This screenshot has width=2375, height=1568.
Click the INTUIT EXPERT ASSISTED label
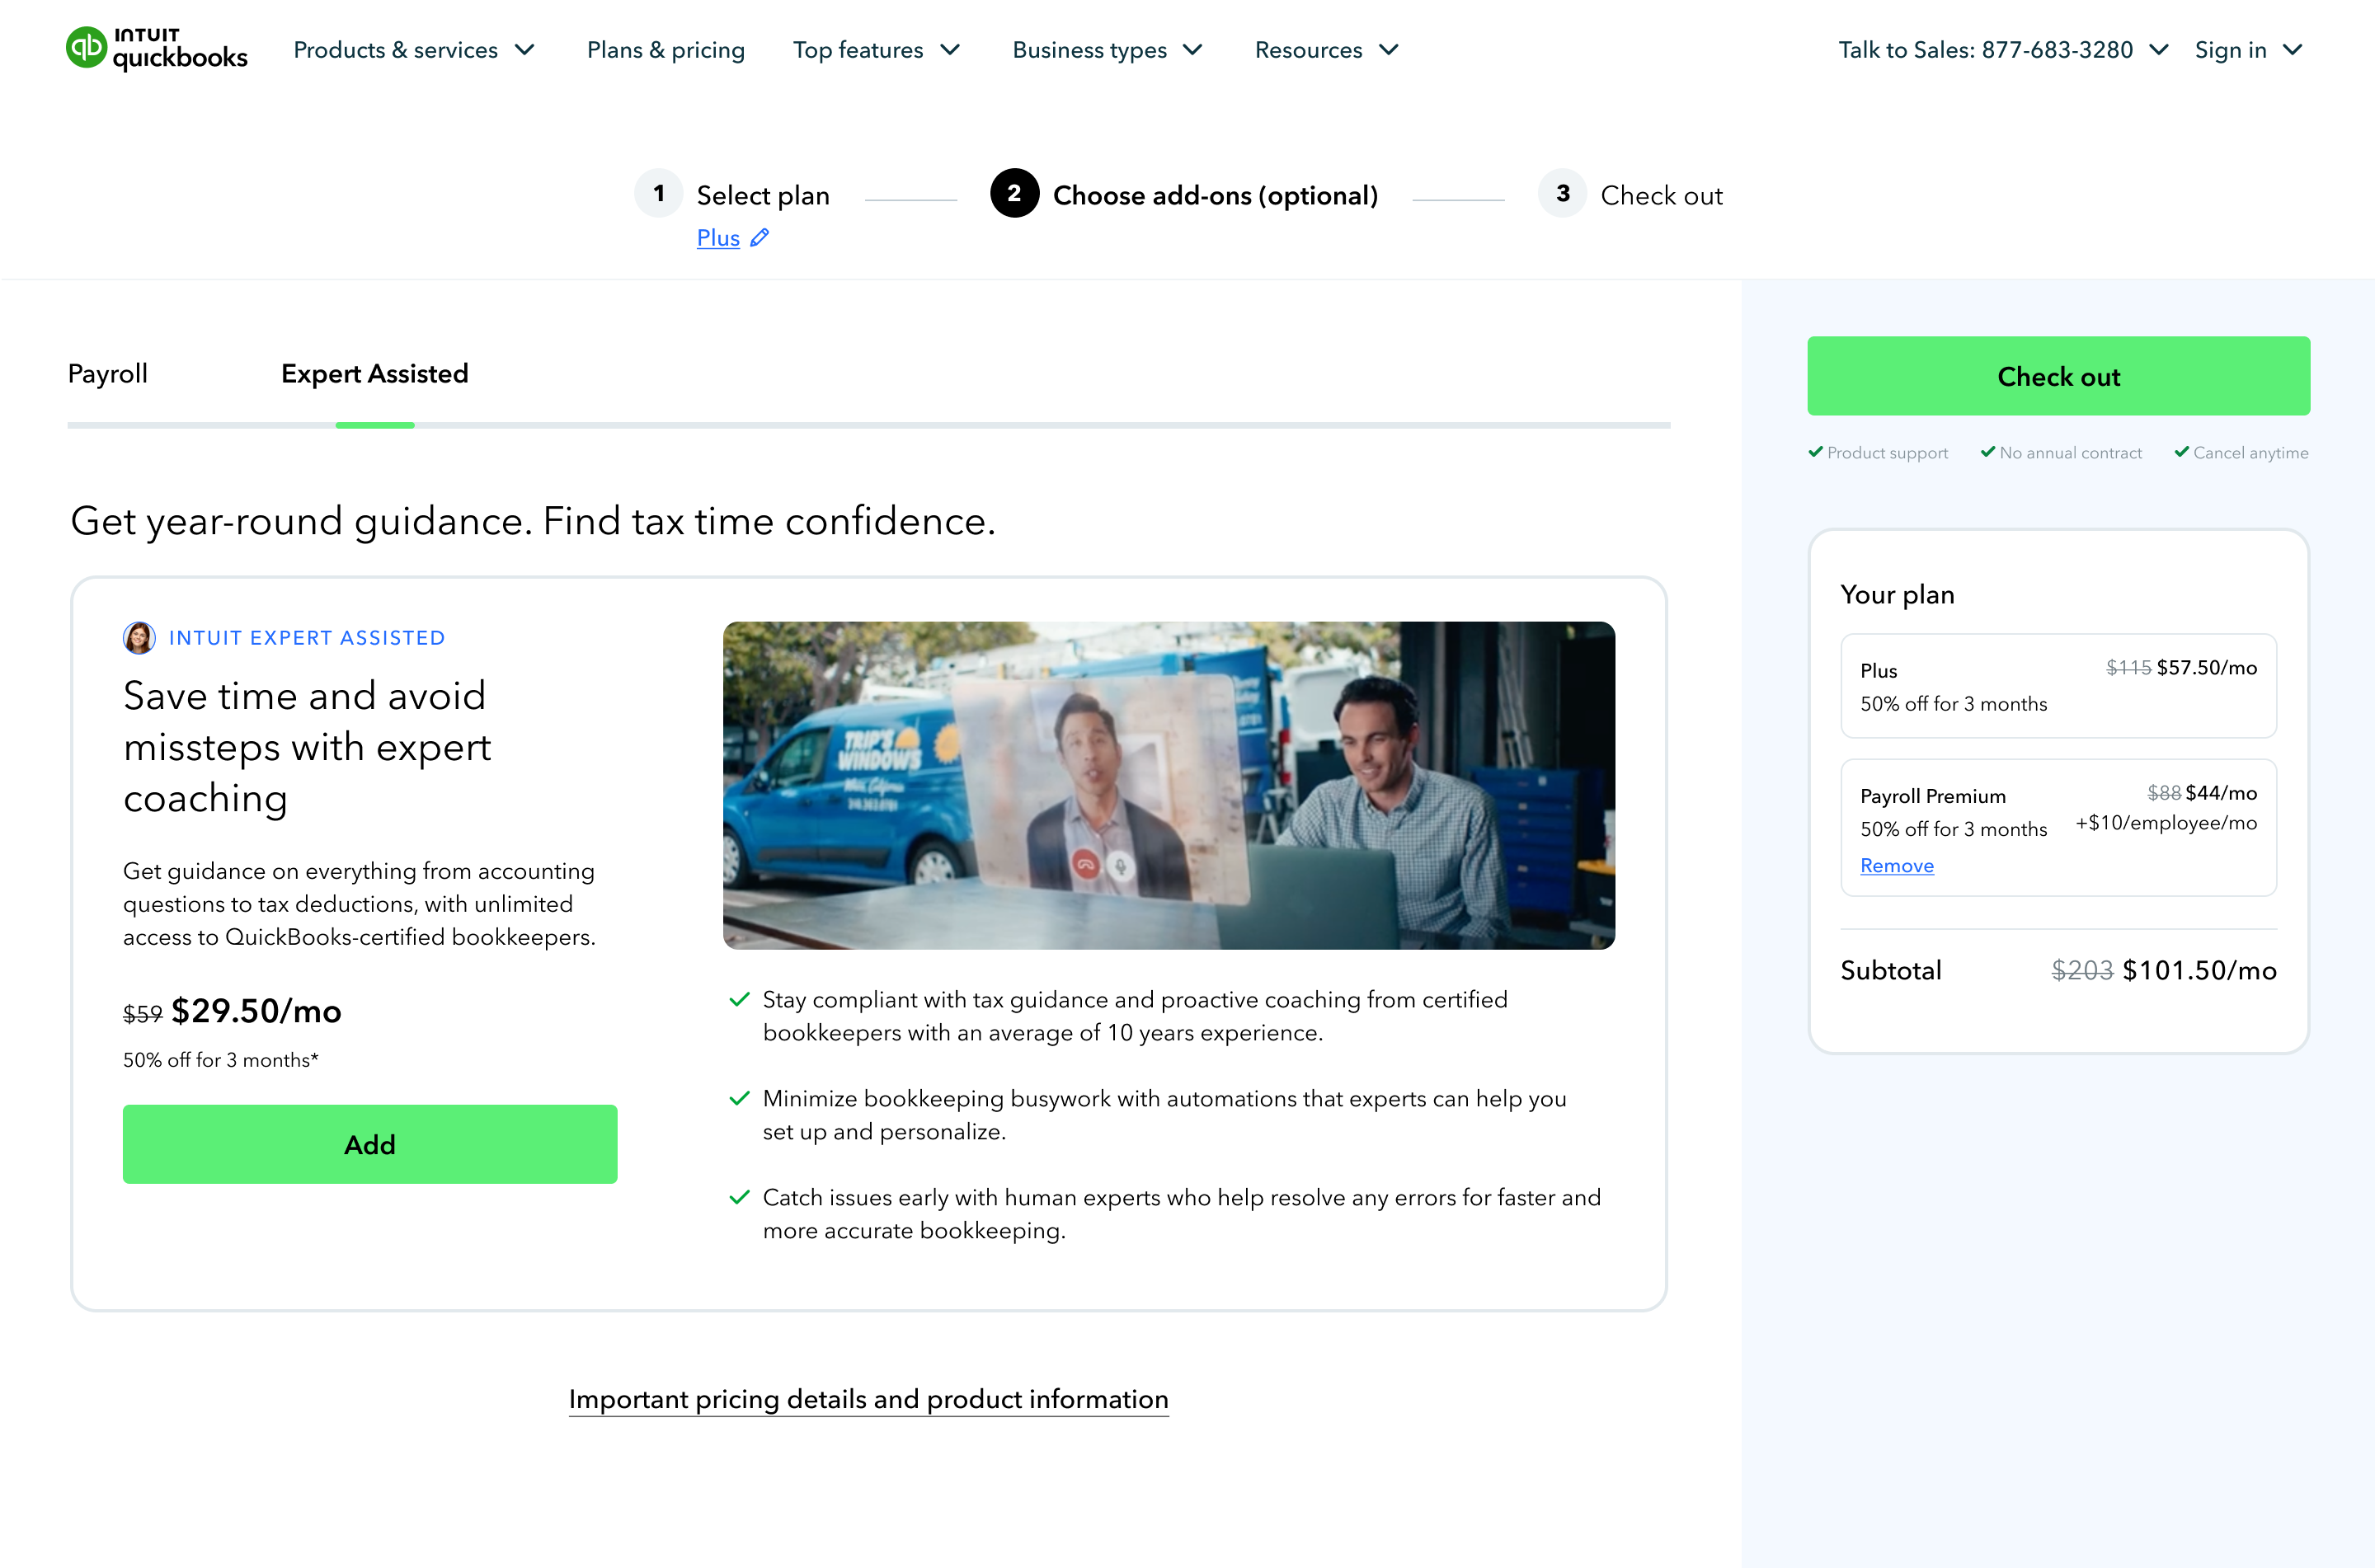307,638
